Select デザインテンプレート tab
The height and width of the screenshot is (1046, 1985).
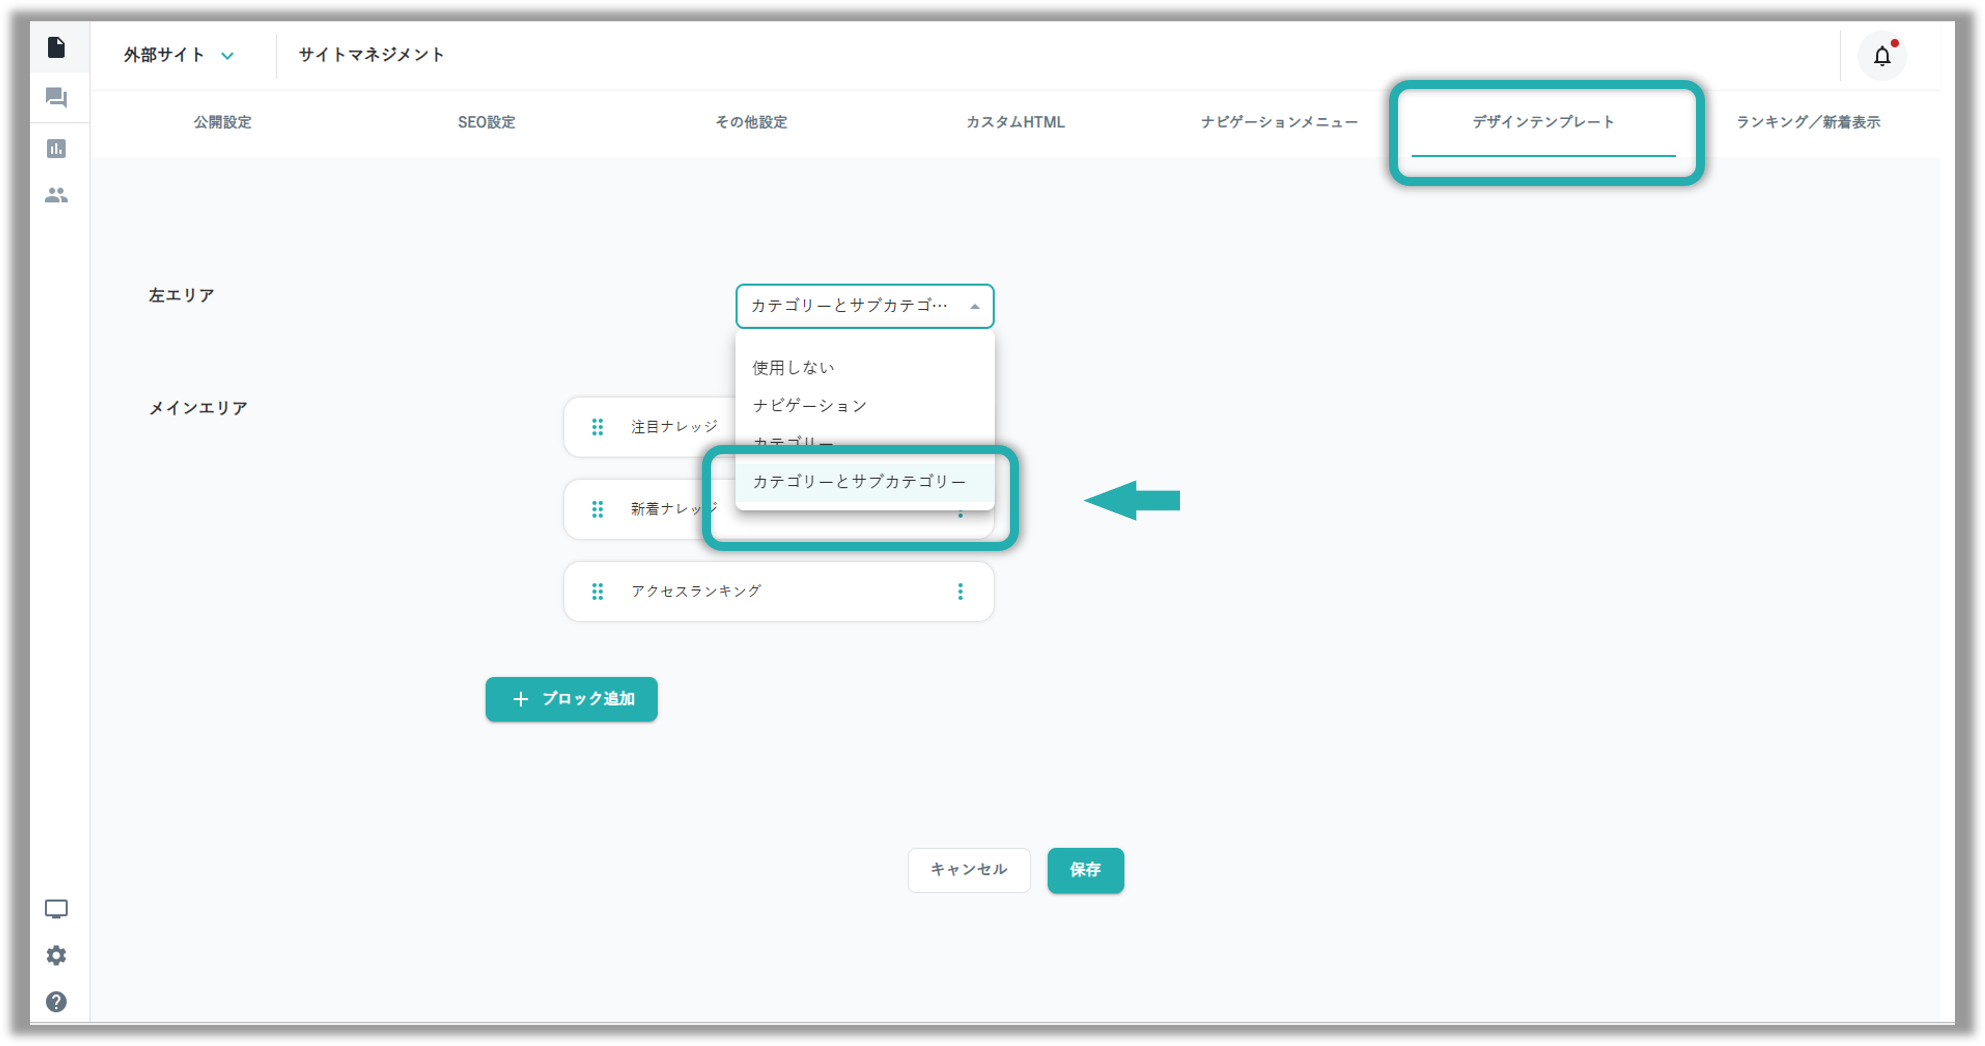pos(1543,122)
